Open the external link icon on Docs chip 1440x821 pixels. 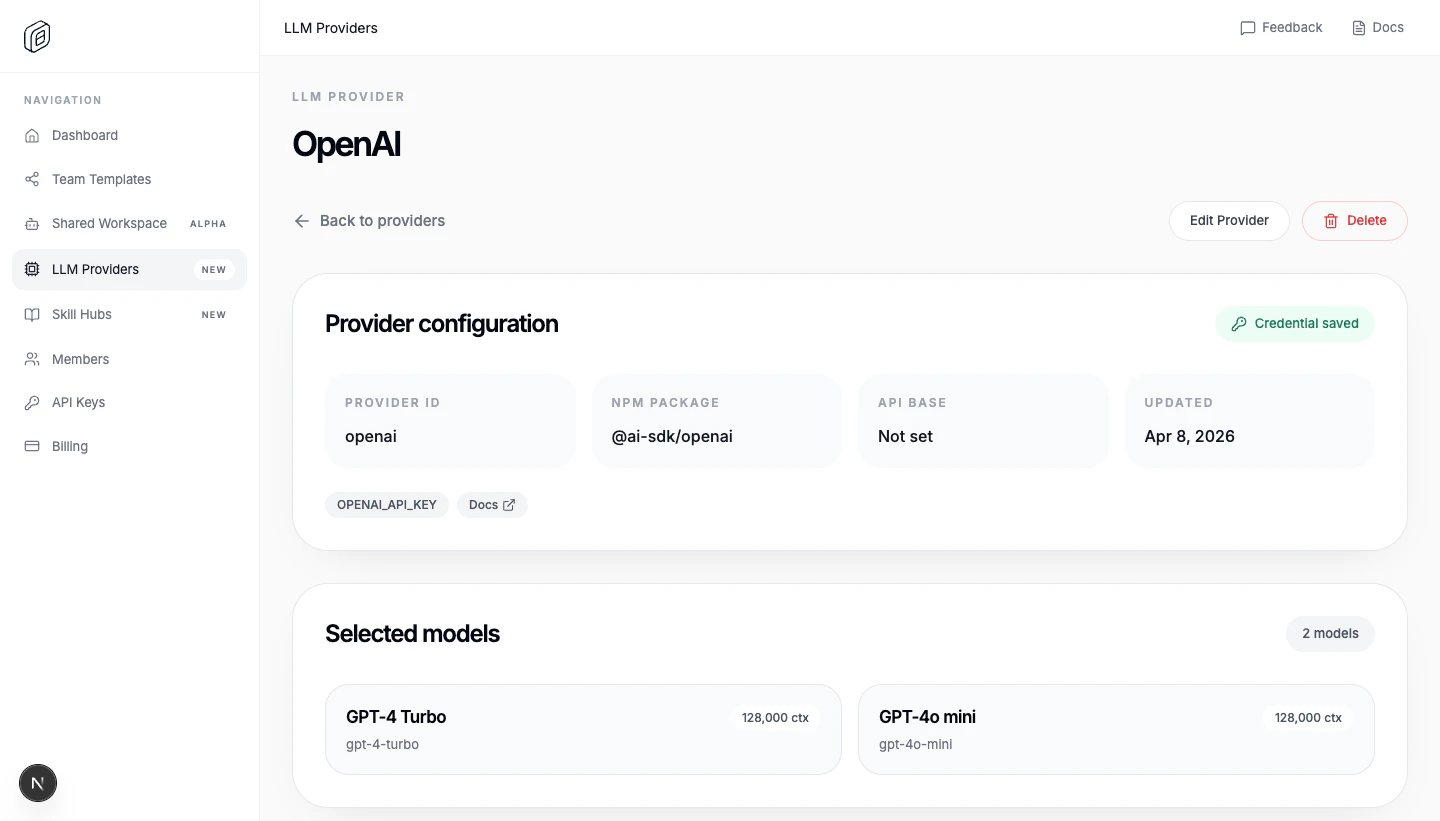tap(510, 504)
